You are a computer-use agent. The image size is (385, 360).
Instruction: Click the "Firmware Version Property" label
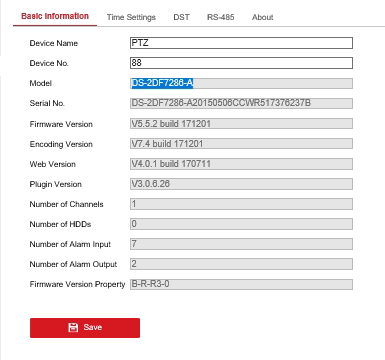[x=77, y=284]
